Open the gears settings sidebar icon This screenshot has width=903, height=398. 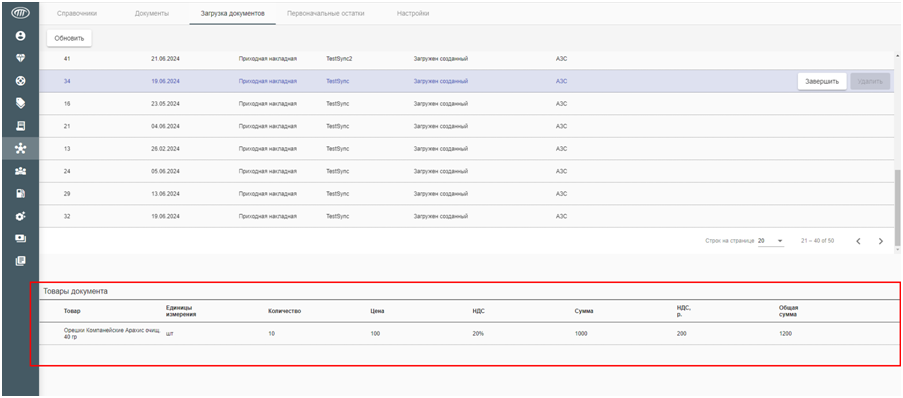click(x=20, y=216)
